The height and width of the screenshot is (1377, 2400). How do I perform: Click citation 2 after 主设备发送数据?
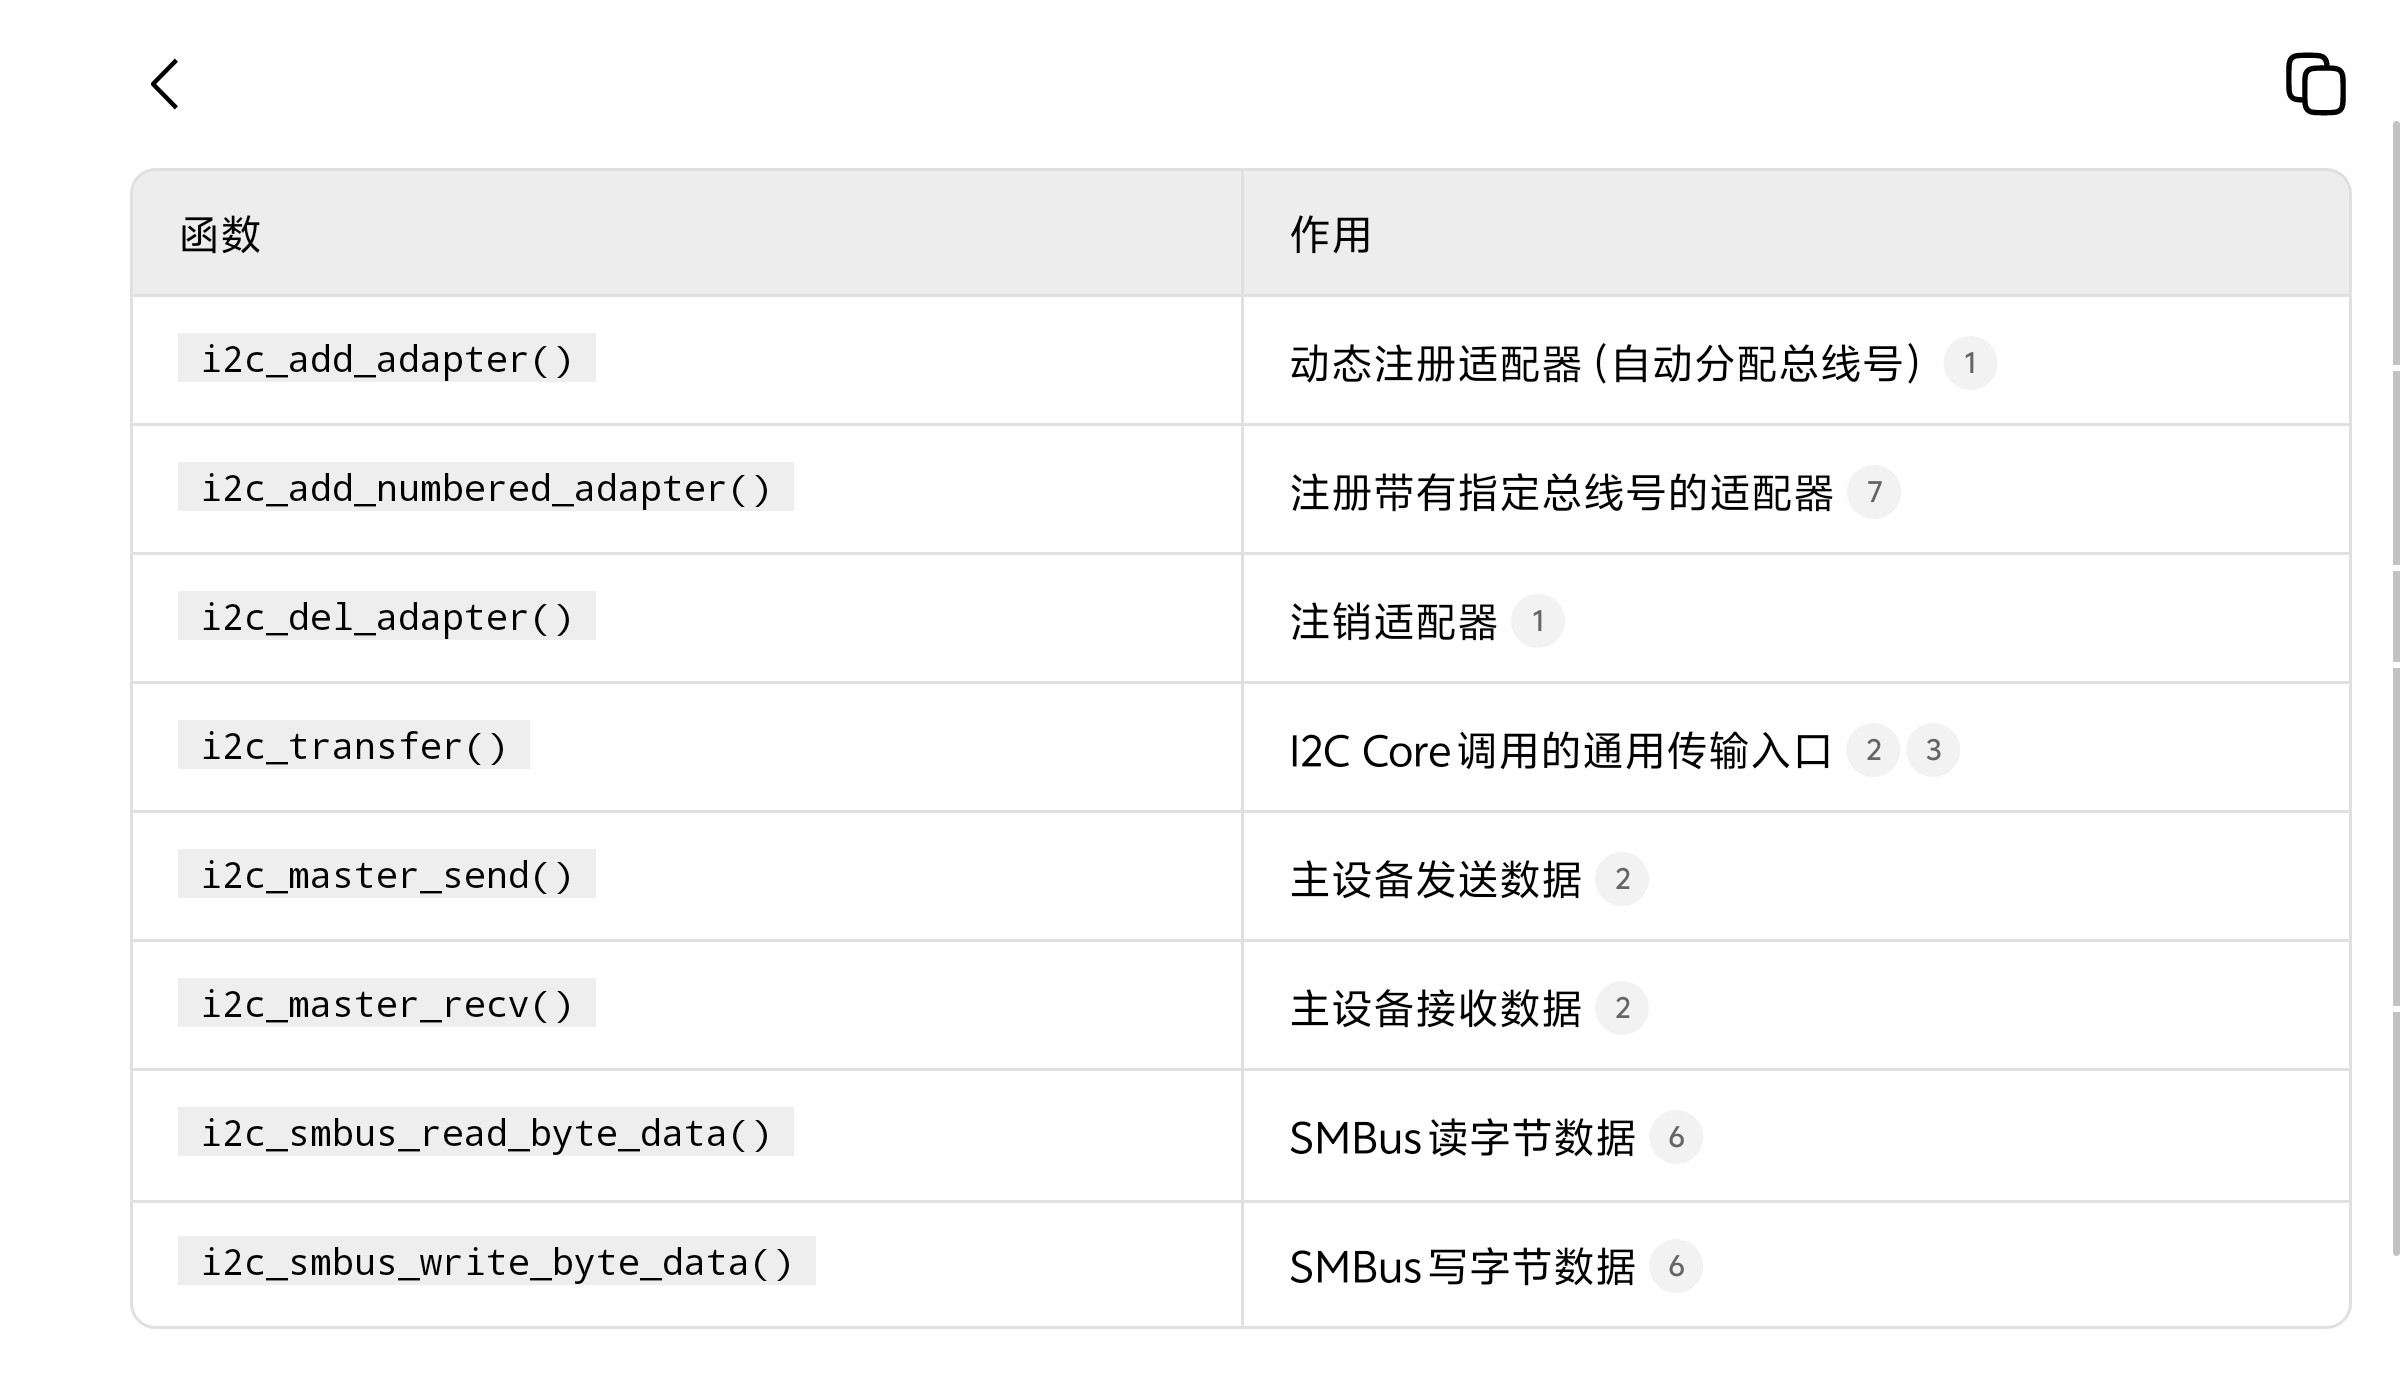click(x=1624, y=878)
